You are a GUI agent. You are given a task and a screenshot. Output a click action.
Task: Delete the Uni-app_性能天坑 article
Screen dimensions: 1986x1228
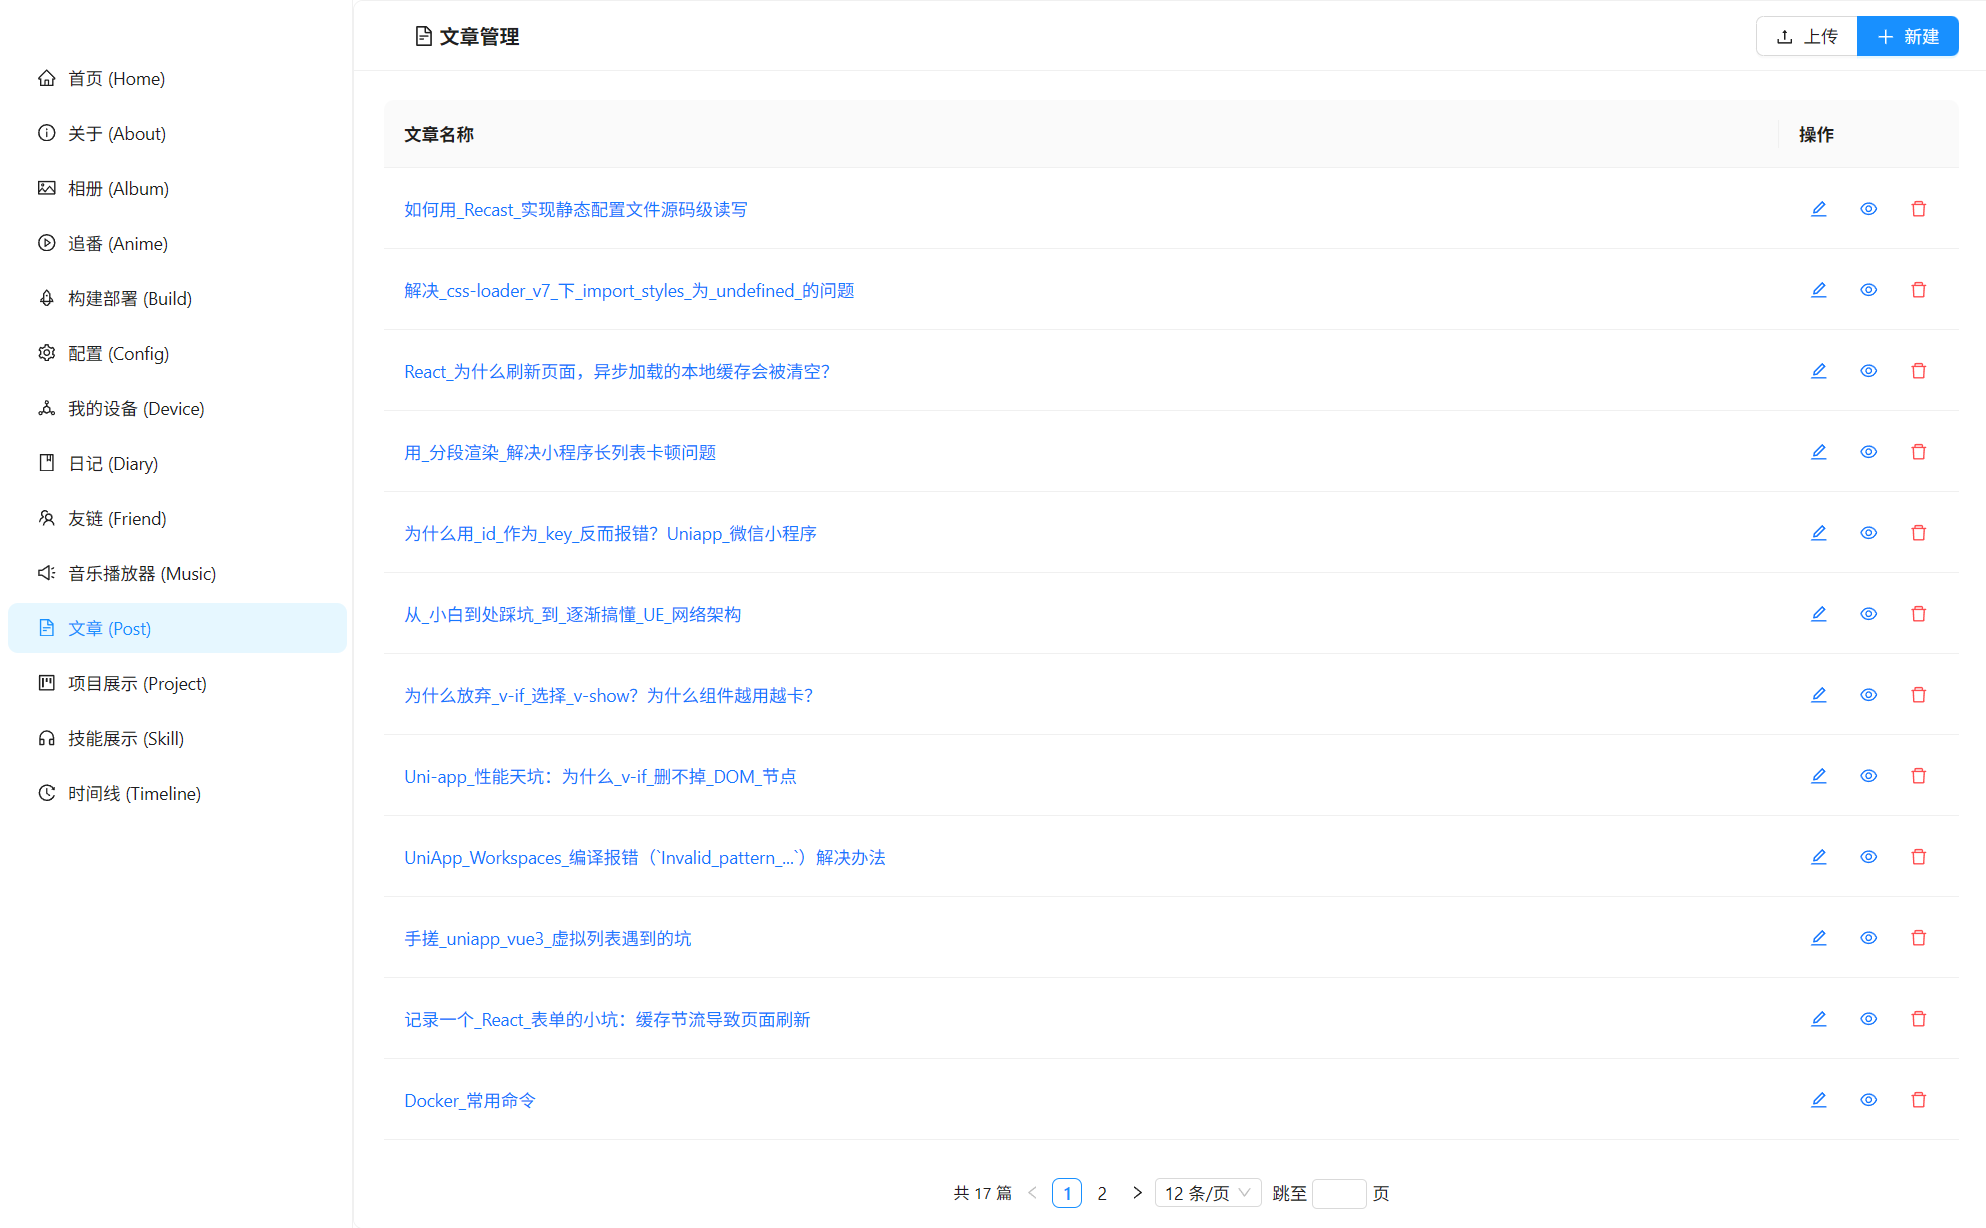1918,776
